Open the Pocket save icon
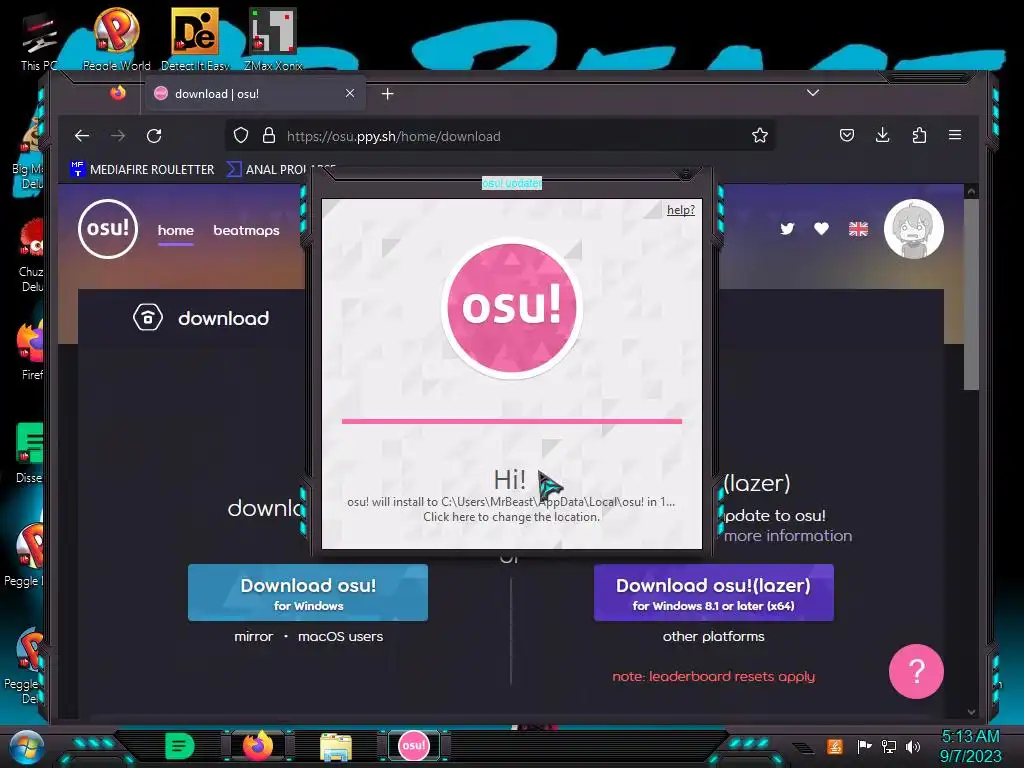Screen dimensions: 1024x768 click(x=847, y=135)
